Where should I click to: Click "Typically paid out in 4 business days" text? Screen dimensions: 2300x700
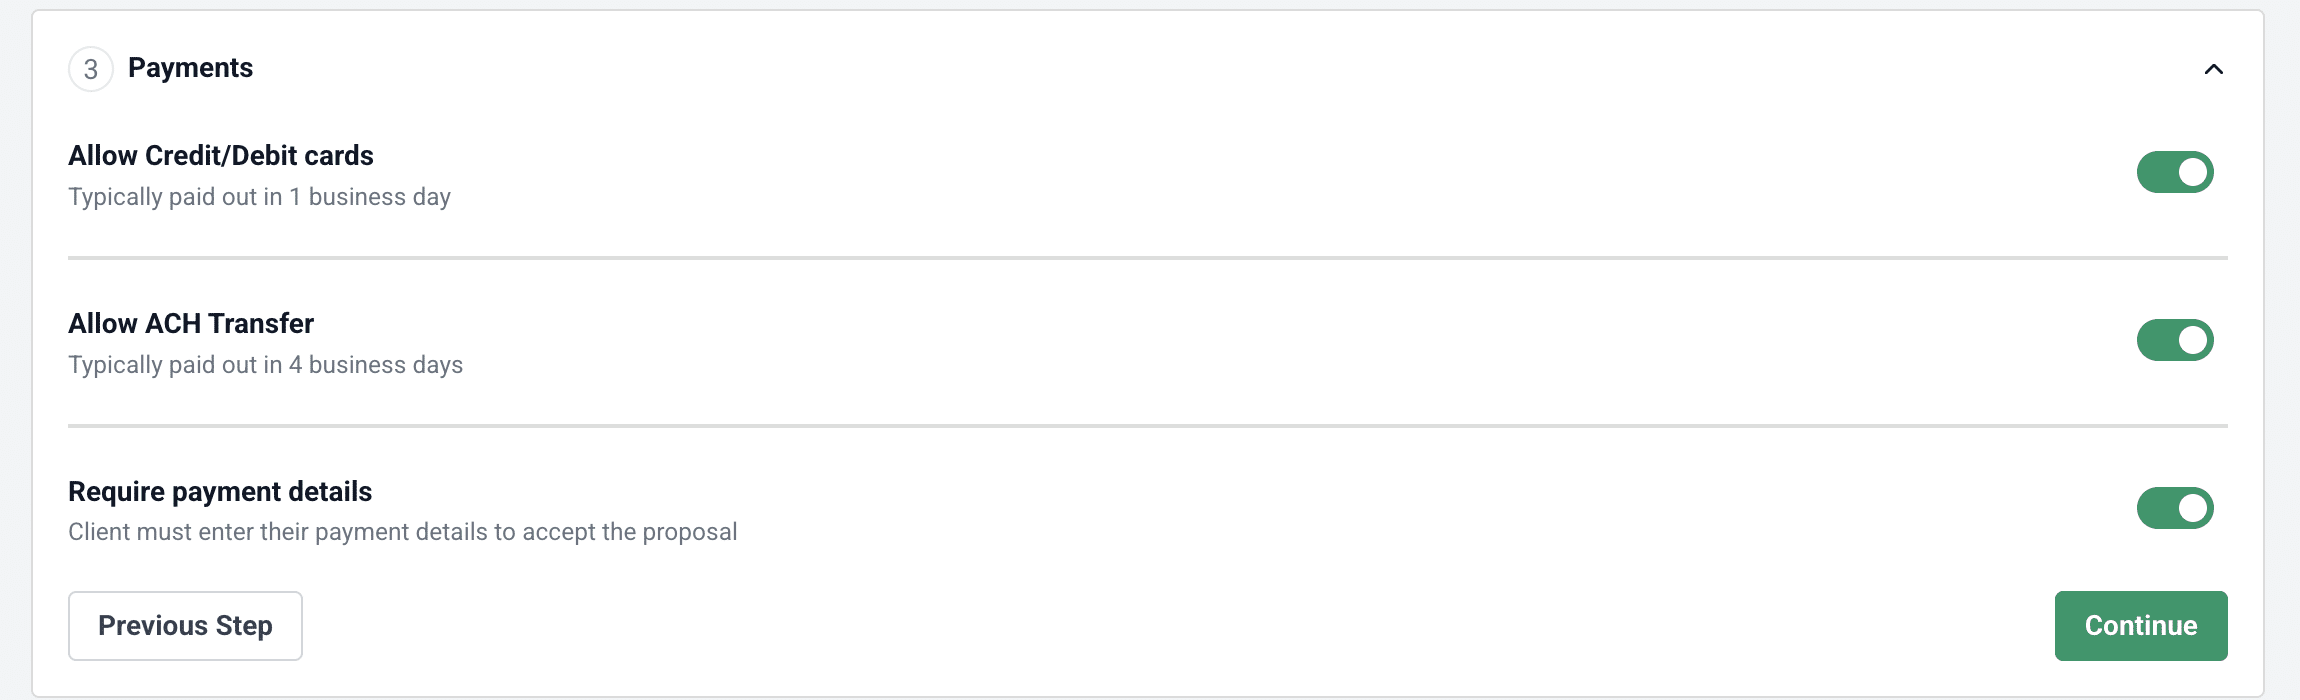pos(265,365)
